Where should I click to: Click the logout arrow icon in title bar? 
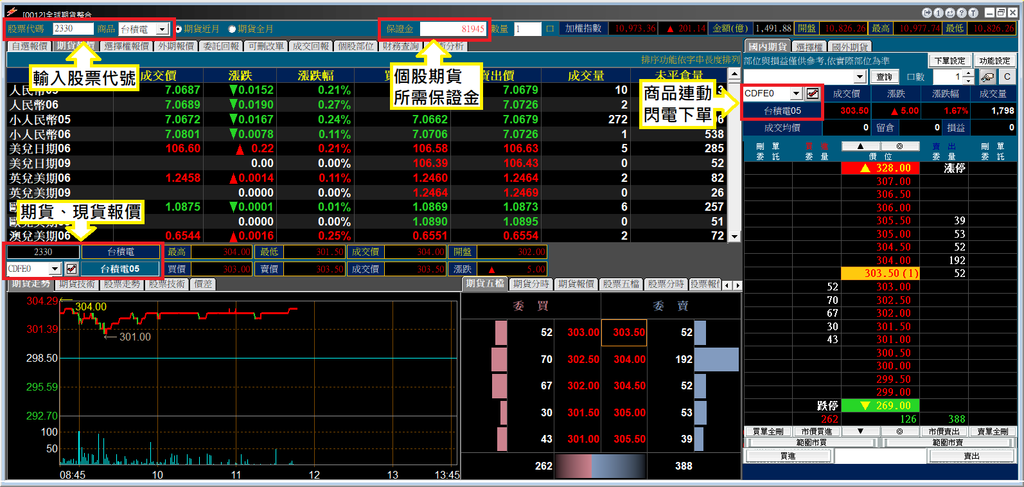point(928,12)
